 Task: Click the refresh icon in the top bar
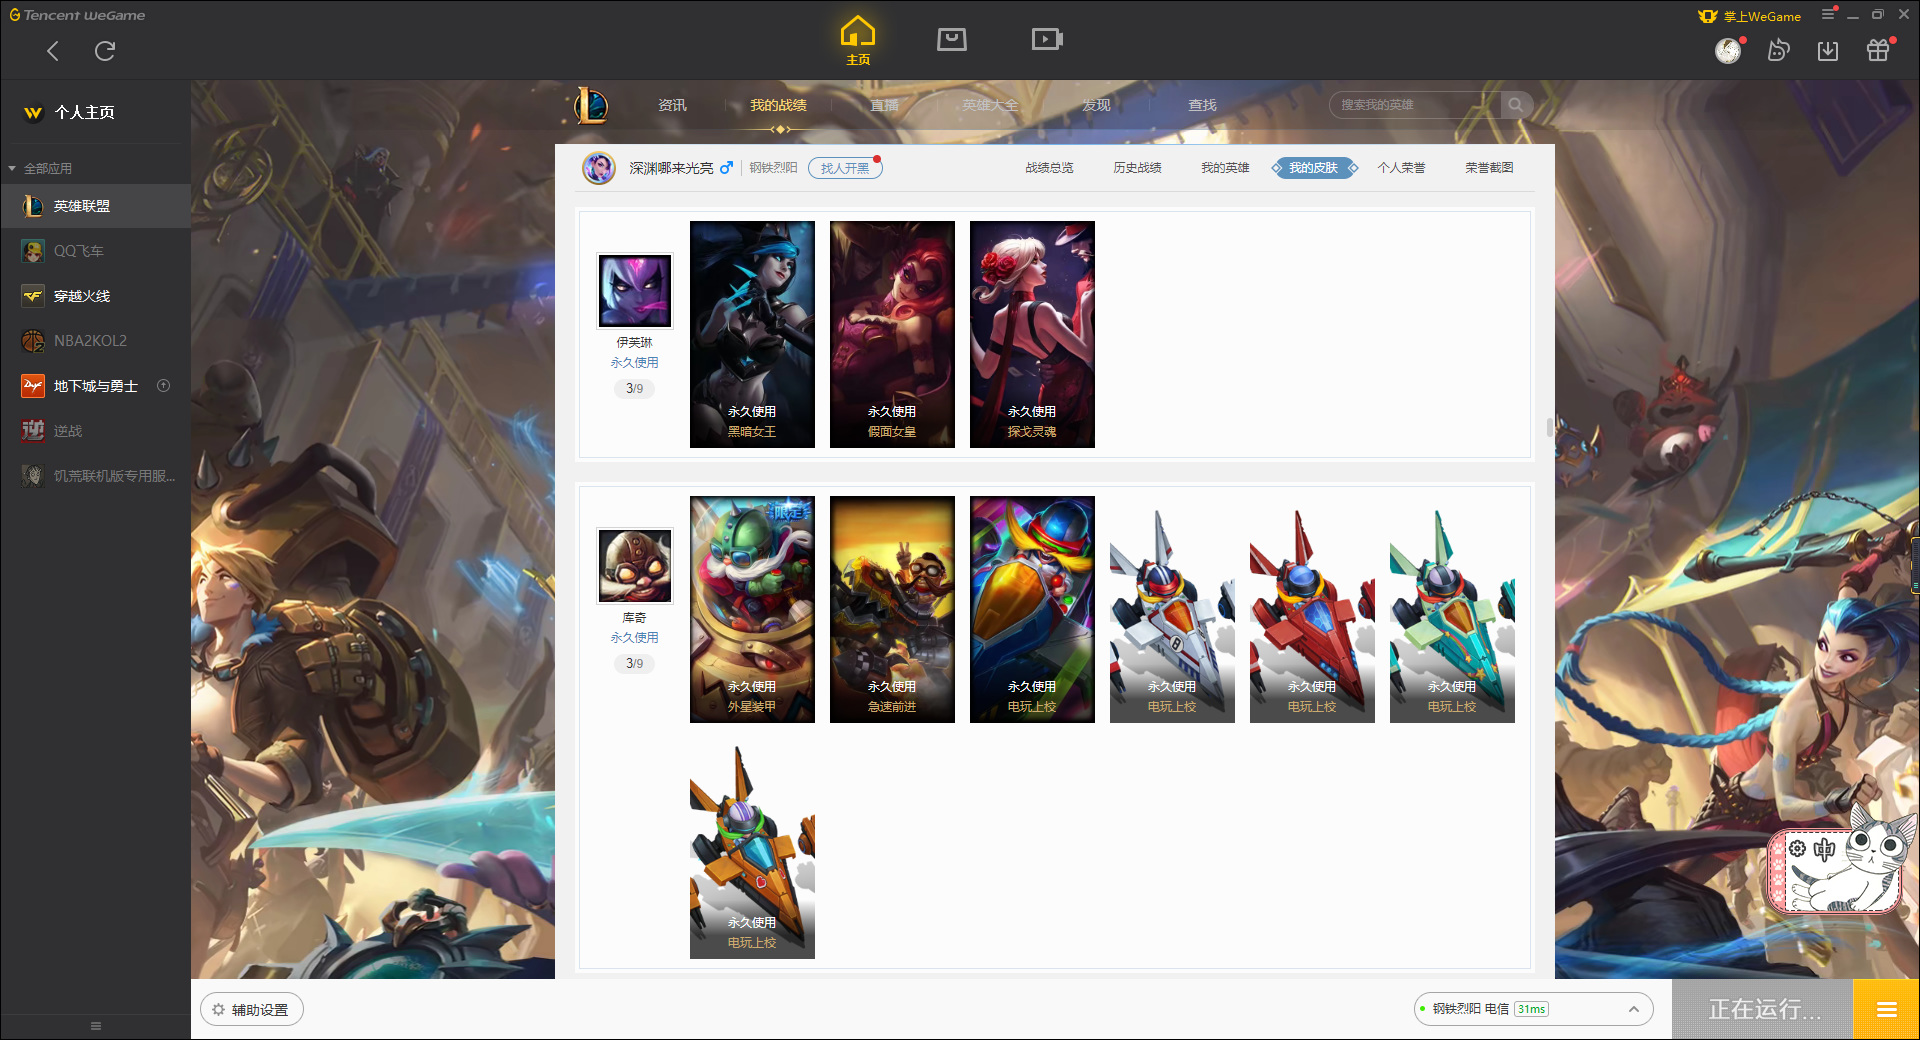[105, 51]
